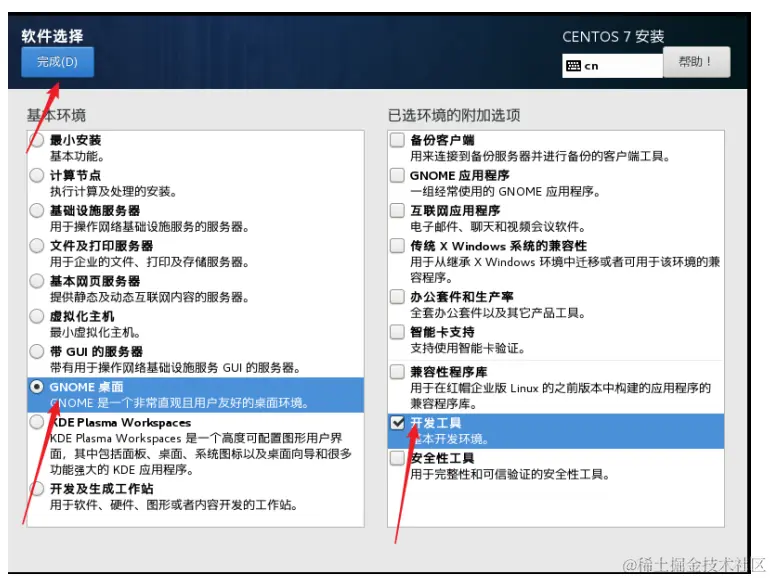Tick the 互联网应用程序 checkbox

397,210
